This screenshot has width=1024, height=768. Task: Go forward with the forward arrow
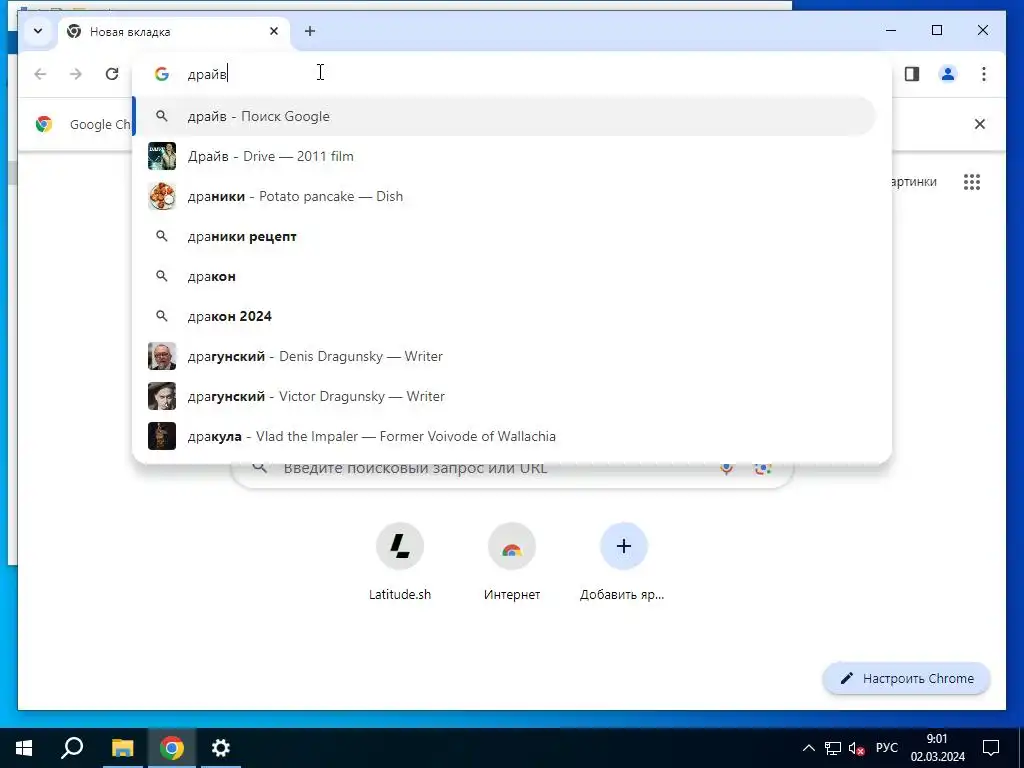click(76, 74)
